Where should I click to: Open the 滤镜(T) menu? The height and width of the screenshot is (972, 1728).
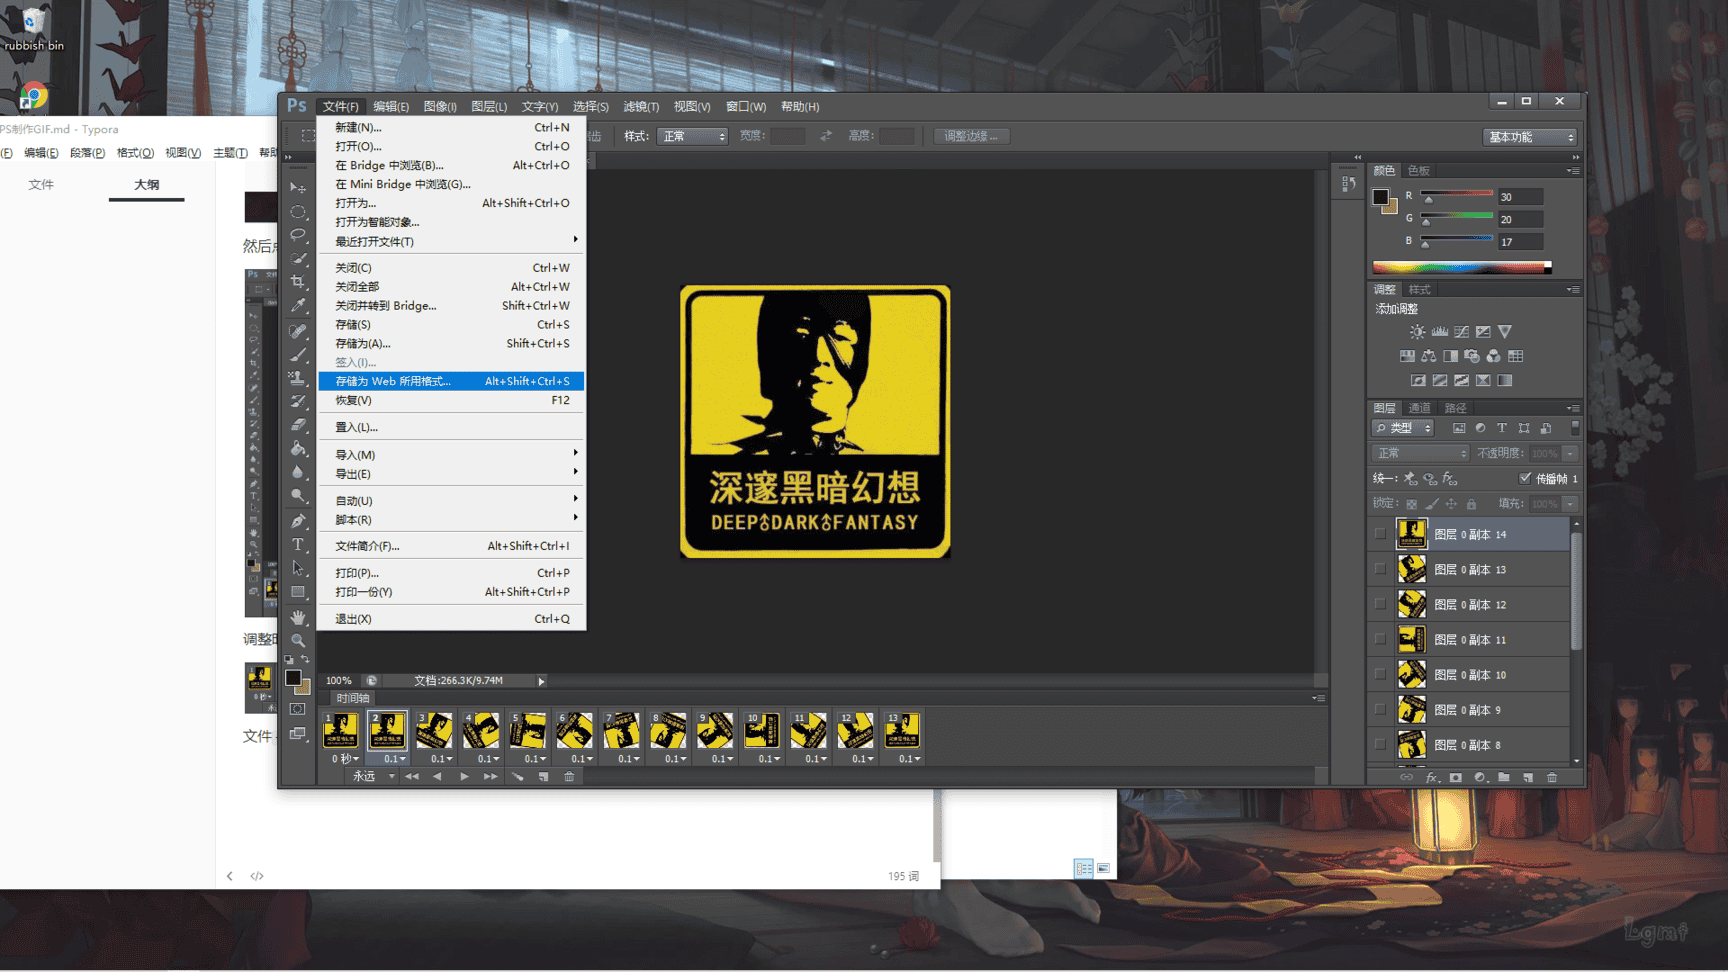[640, 107]
